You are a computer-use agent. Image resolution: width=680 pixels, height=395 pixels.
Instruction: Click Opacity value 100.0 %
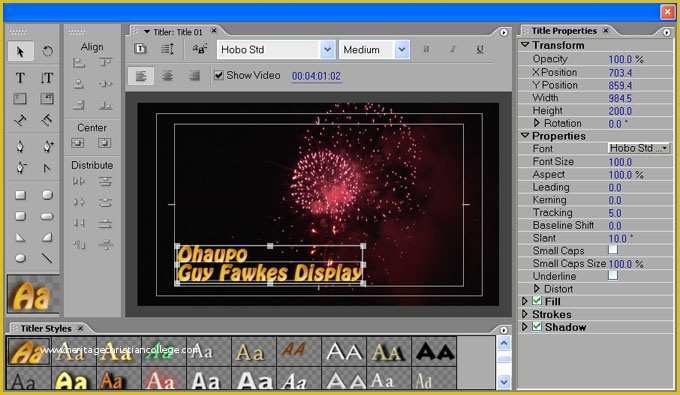(625, 59)
